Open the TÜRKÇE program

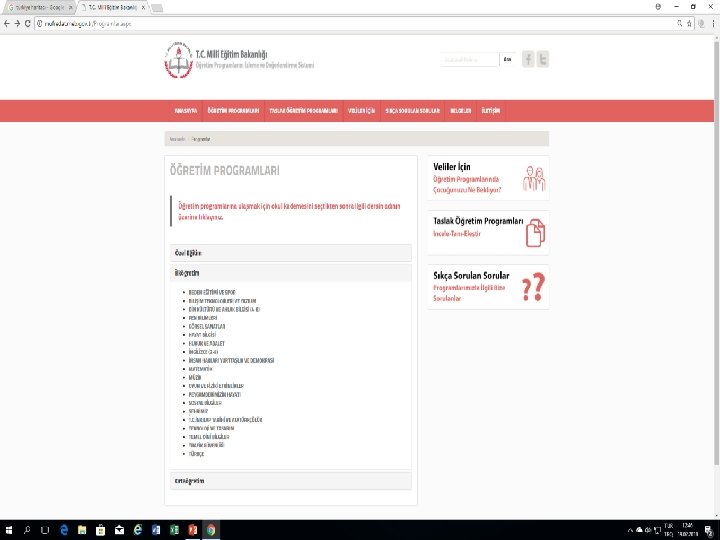coord(197,454)
